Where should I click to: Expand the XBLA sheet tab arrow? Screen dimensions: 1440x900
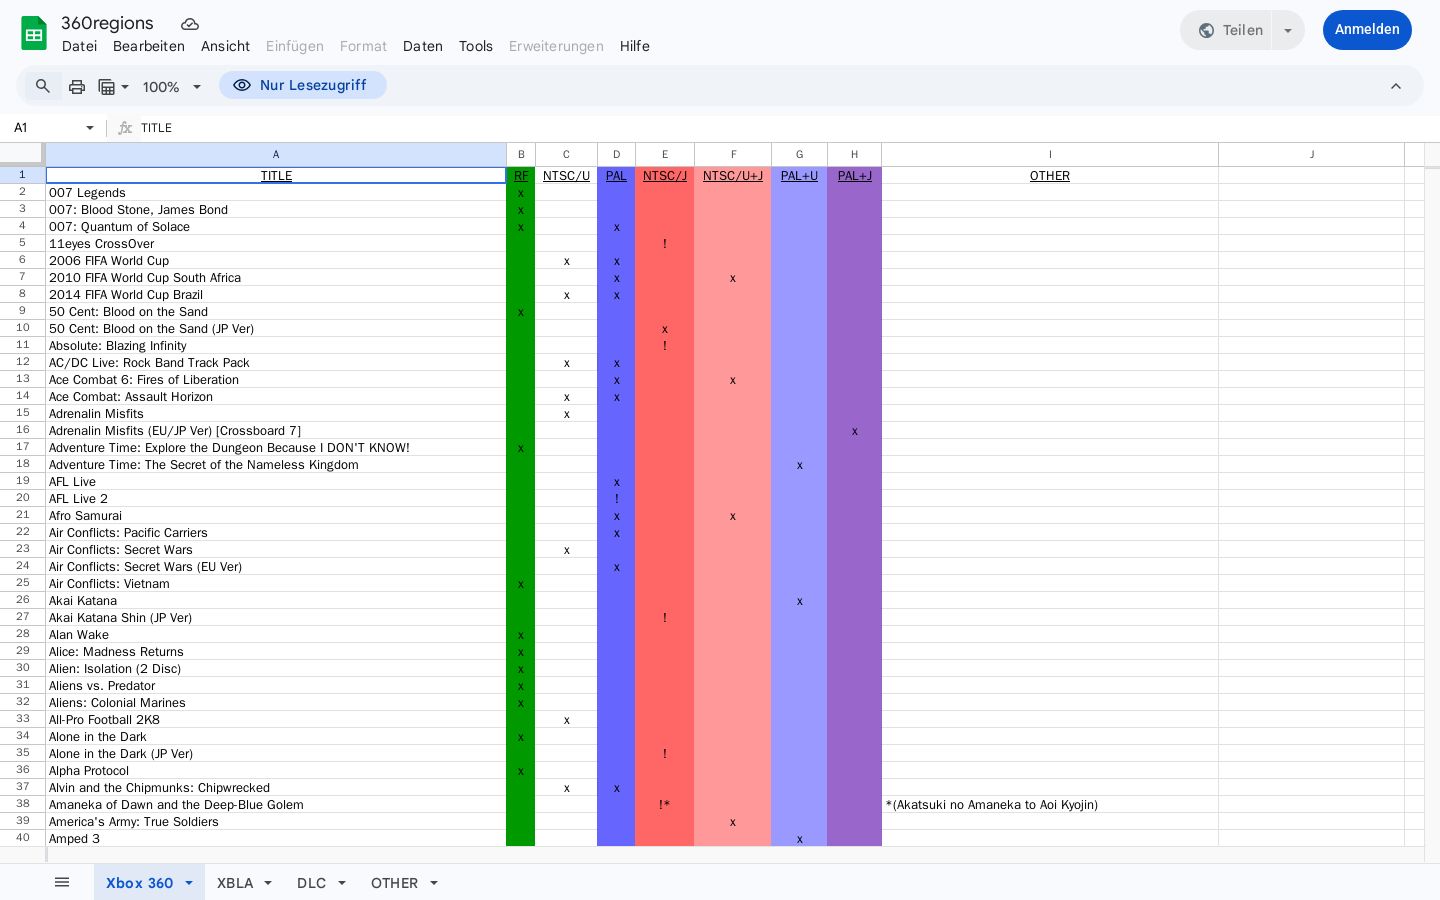tap(268, 883)
